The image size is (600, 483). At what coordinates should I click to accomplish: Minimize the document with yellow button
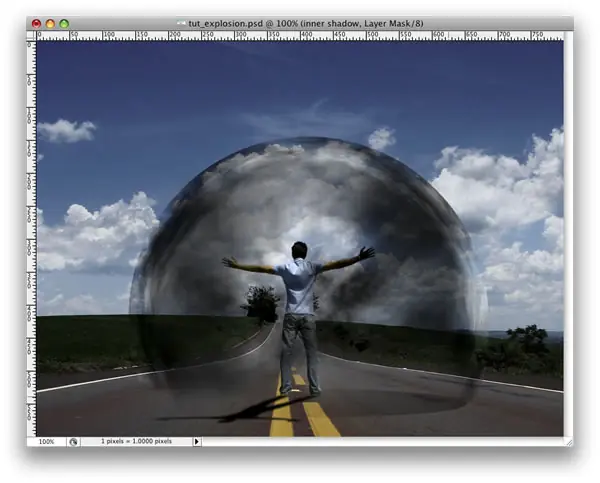pos(50,24)
